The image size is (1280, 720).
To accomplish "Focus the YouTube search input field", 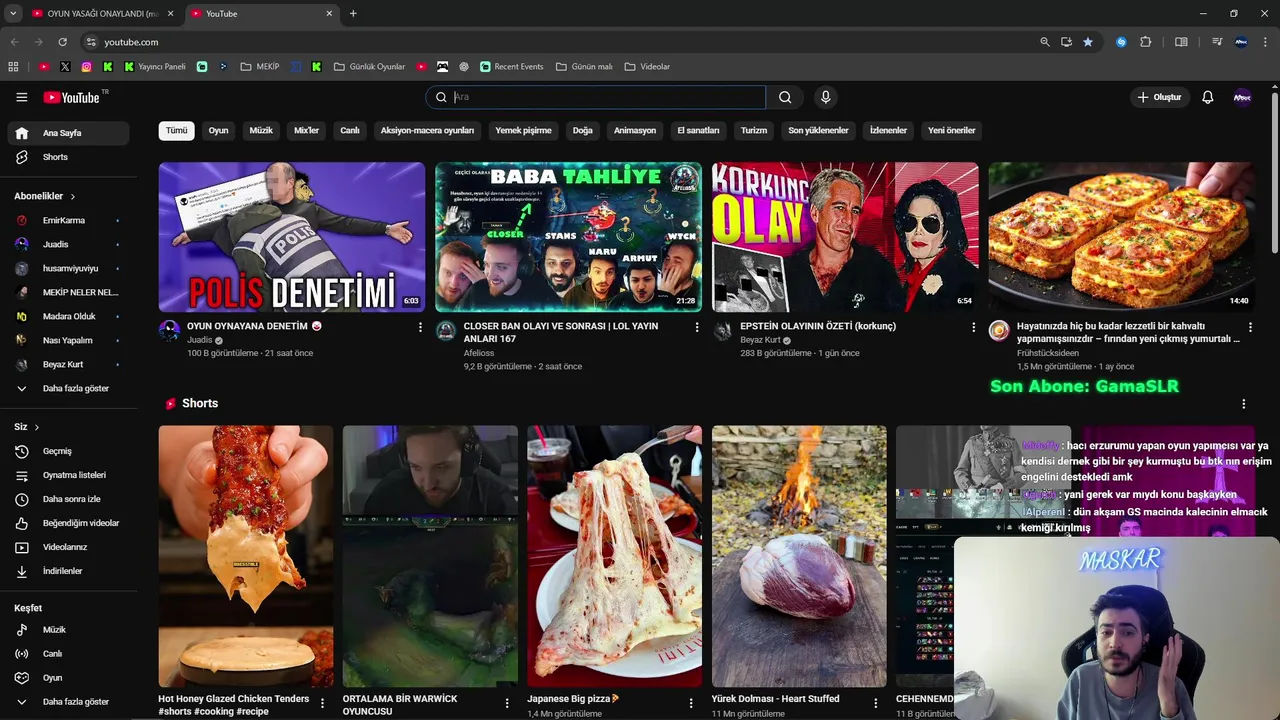I will click(x=596, y=97).
